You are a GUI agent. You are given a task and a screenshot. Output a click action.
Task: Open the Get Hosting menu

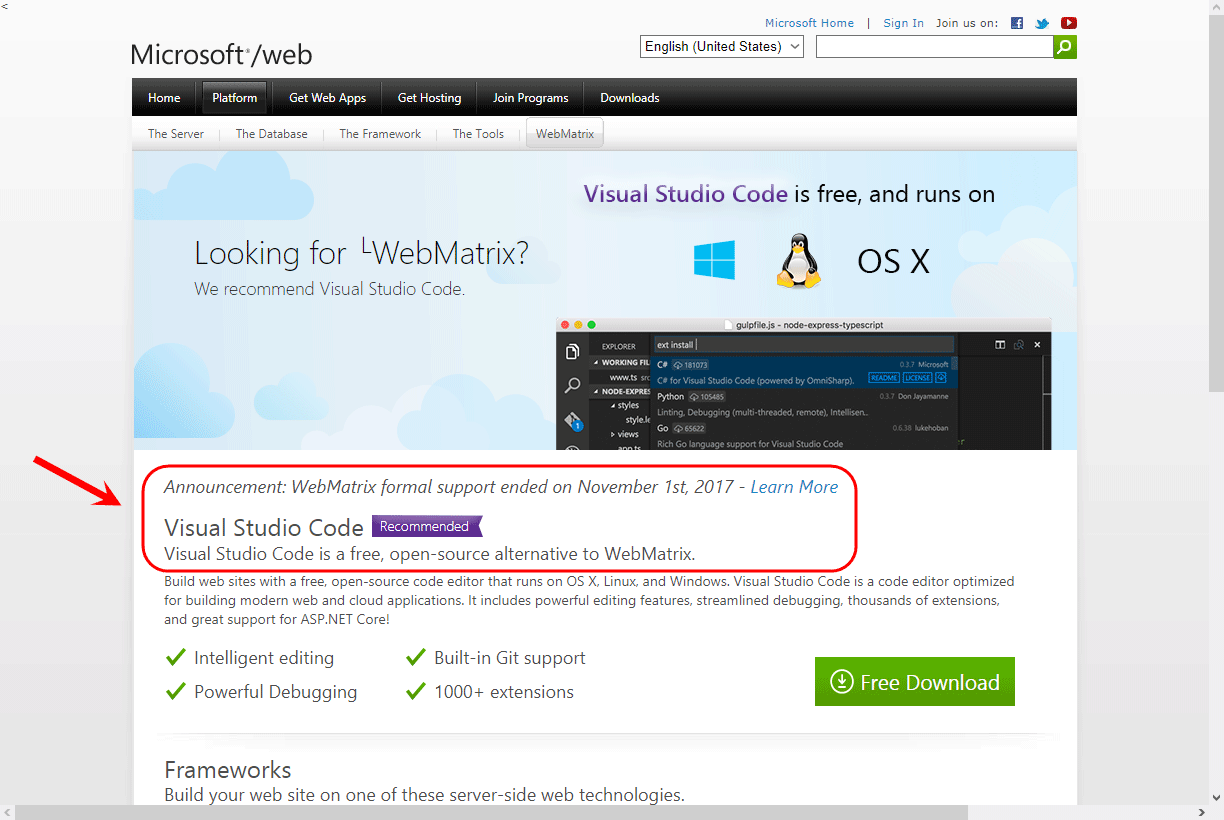point(430,98)
